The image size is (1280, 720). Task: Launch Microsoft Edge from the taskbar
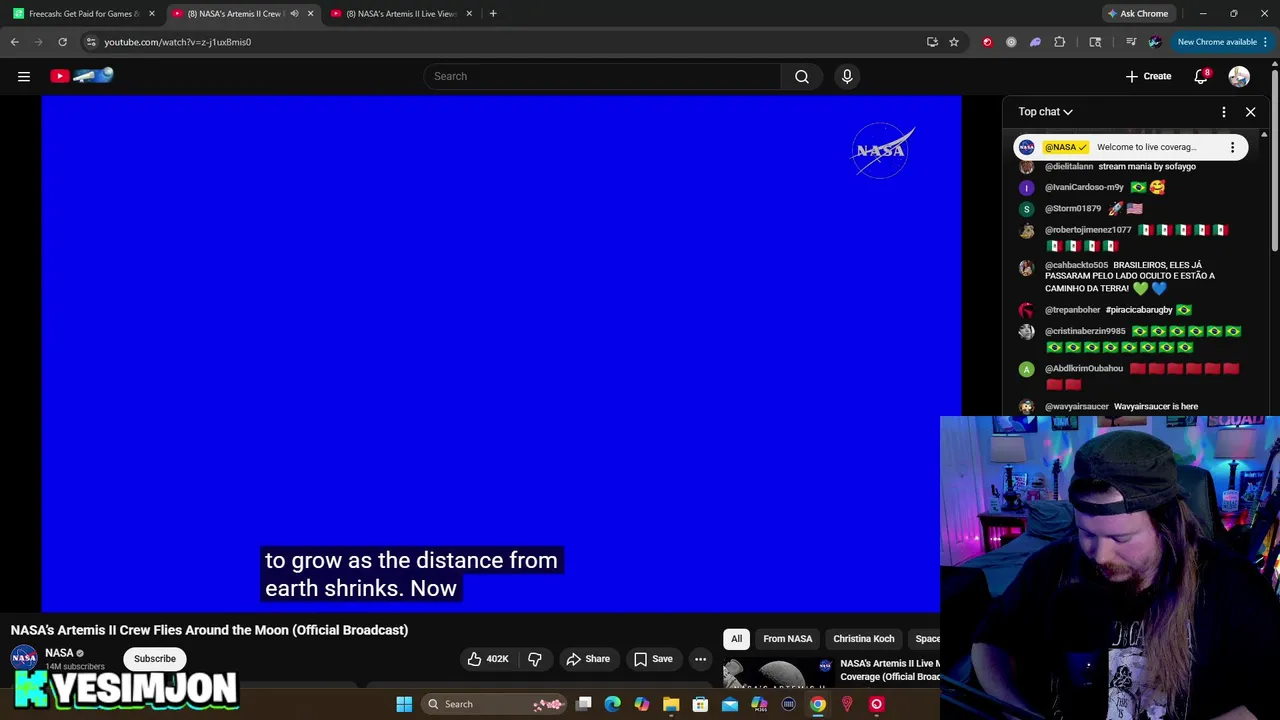(x=613, y=704)
